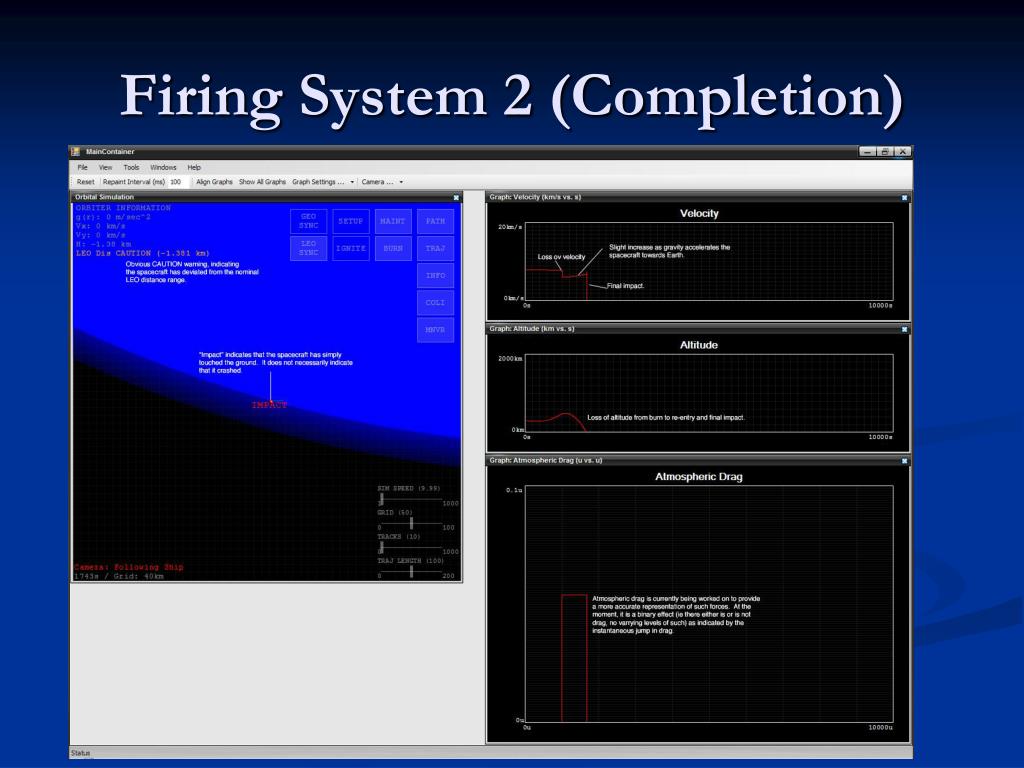This screenshot has width=1024, height=768.
Task: Click the BURN button
Action: coord(393,248)
